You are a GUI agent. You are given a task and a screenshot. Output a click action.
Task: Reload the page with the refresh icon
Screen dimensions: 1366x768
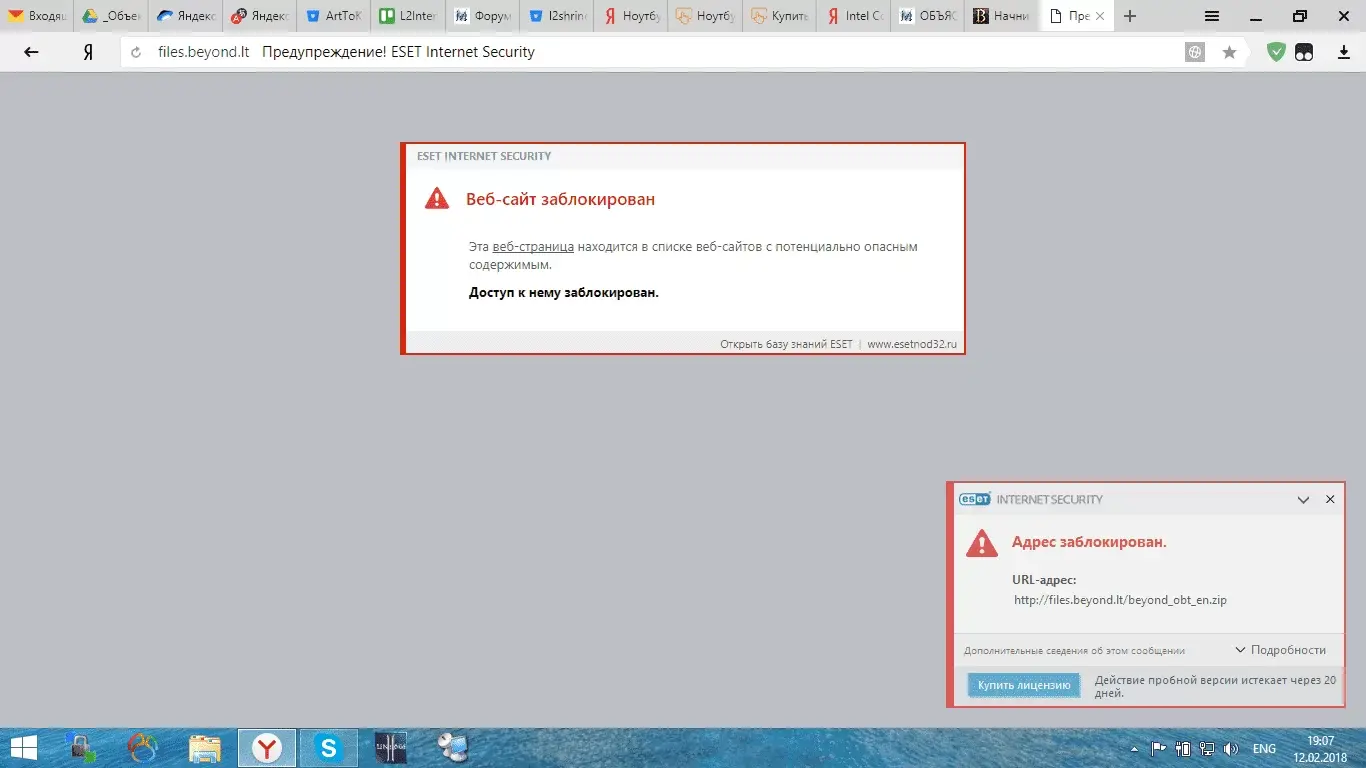(136, 52)
